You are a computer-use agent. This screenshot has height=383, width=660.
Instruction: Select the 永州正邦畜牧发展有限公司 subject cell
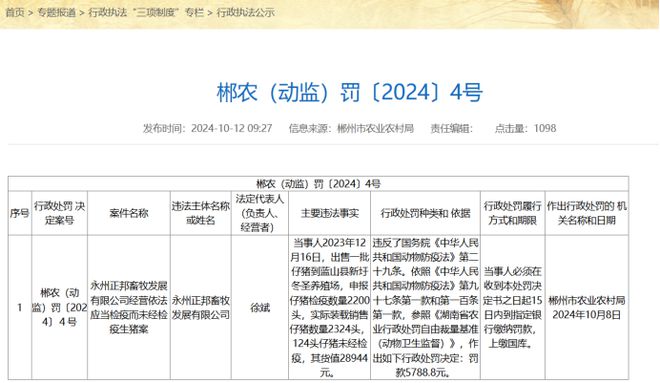(201, 308)
